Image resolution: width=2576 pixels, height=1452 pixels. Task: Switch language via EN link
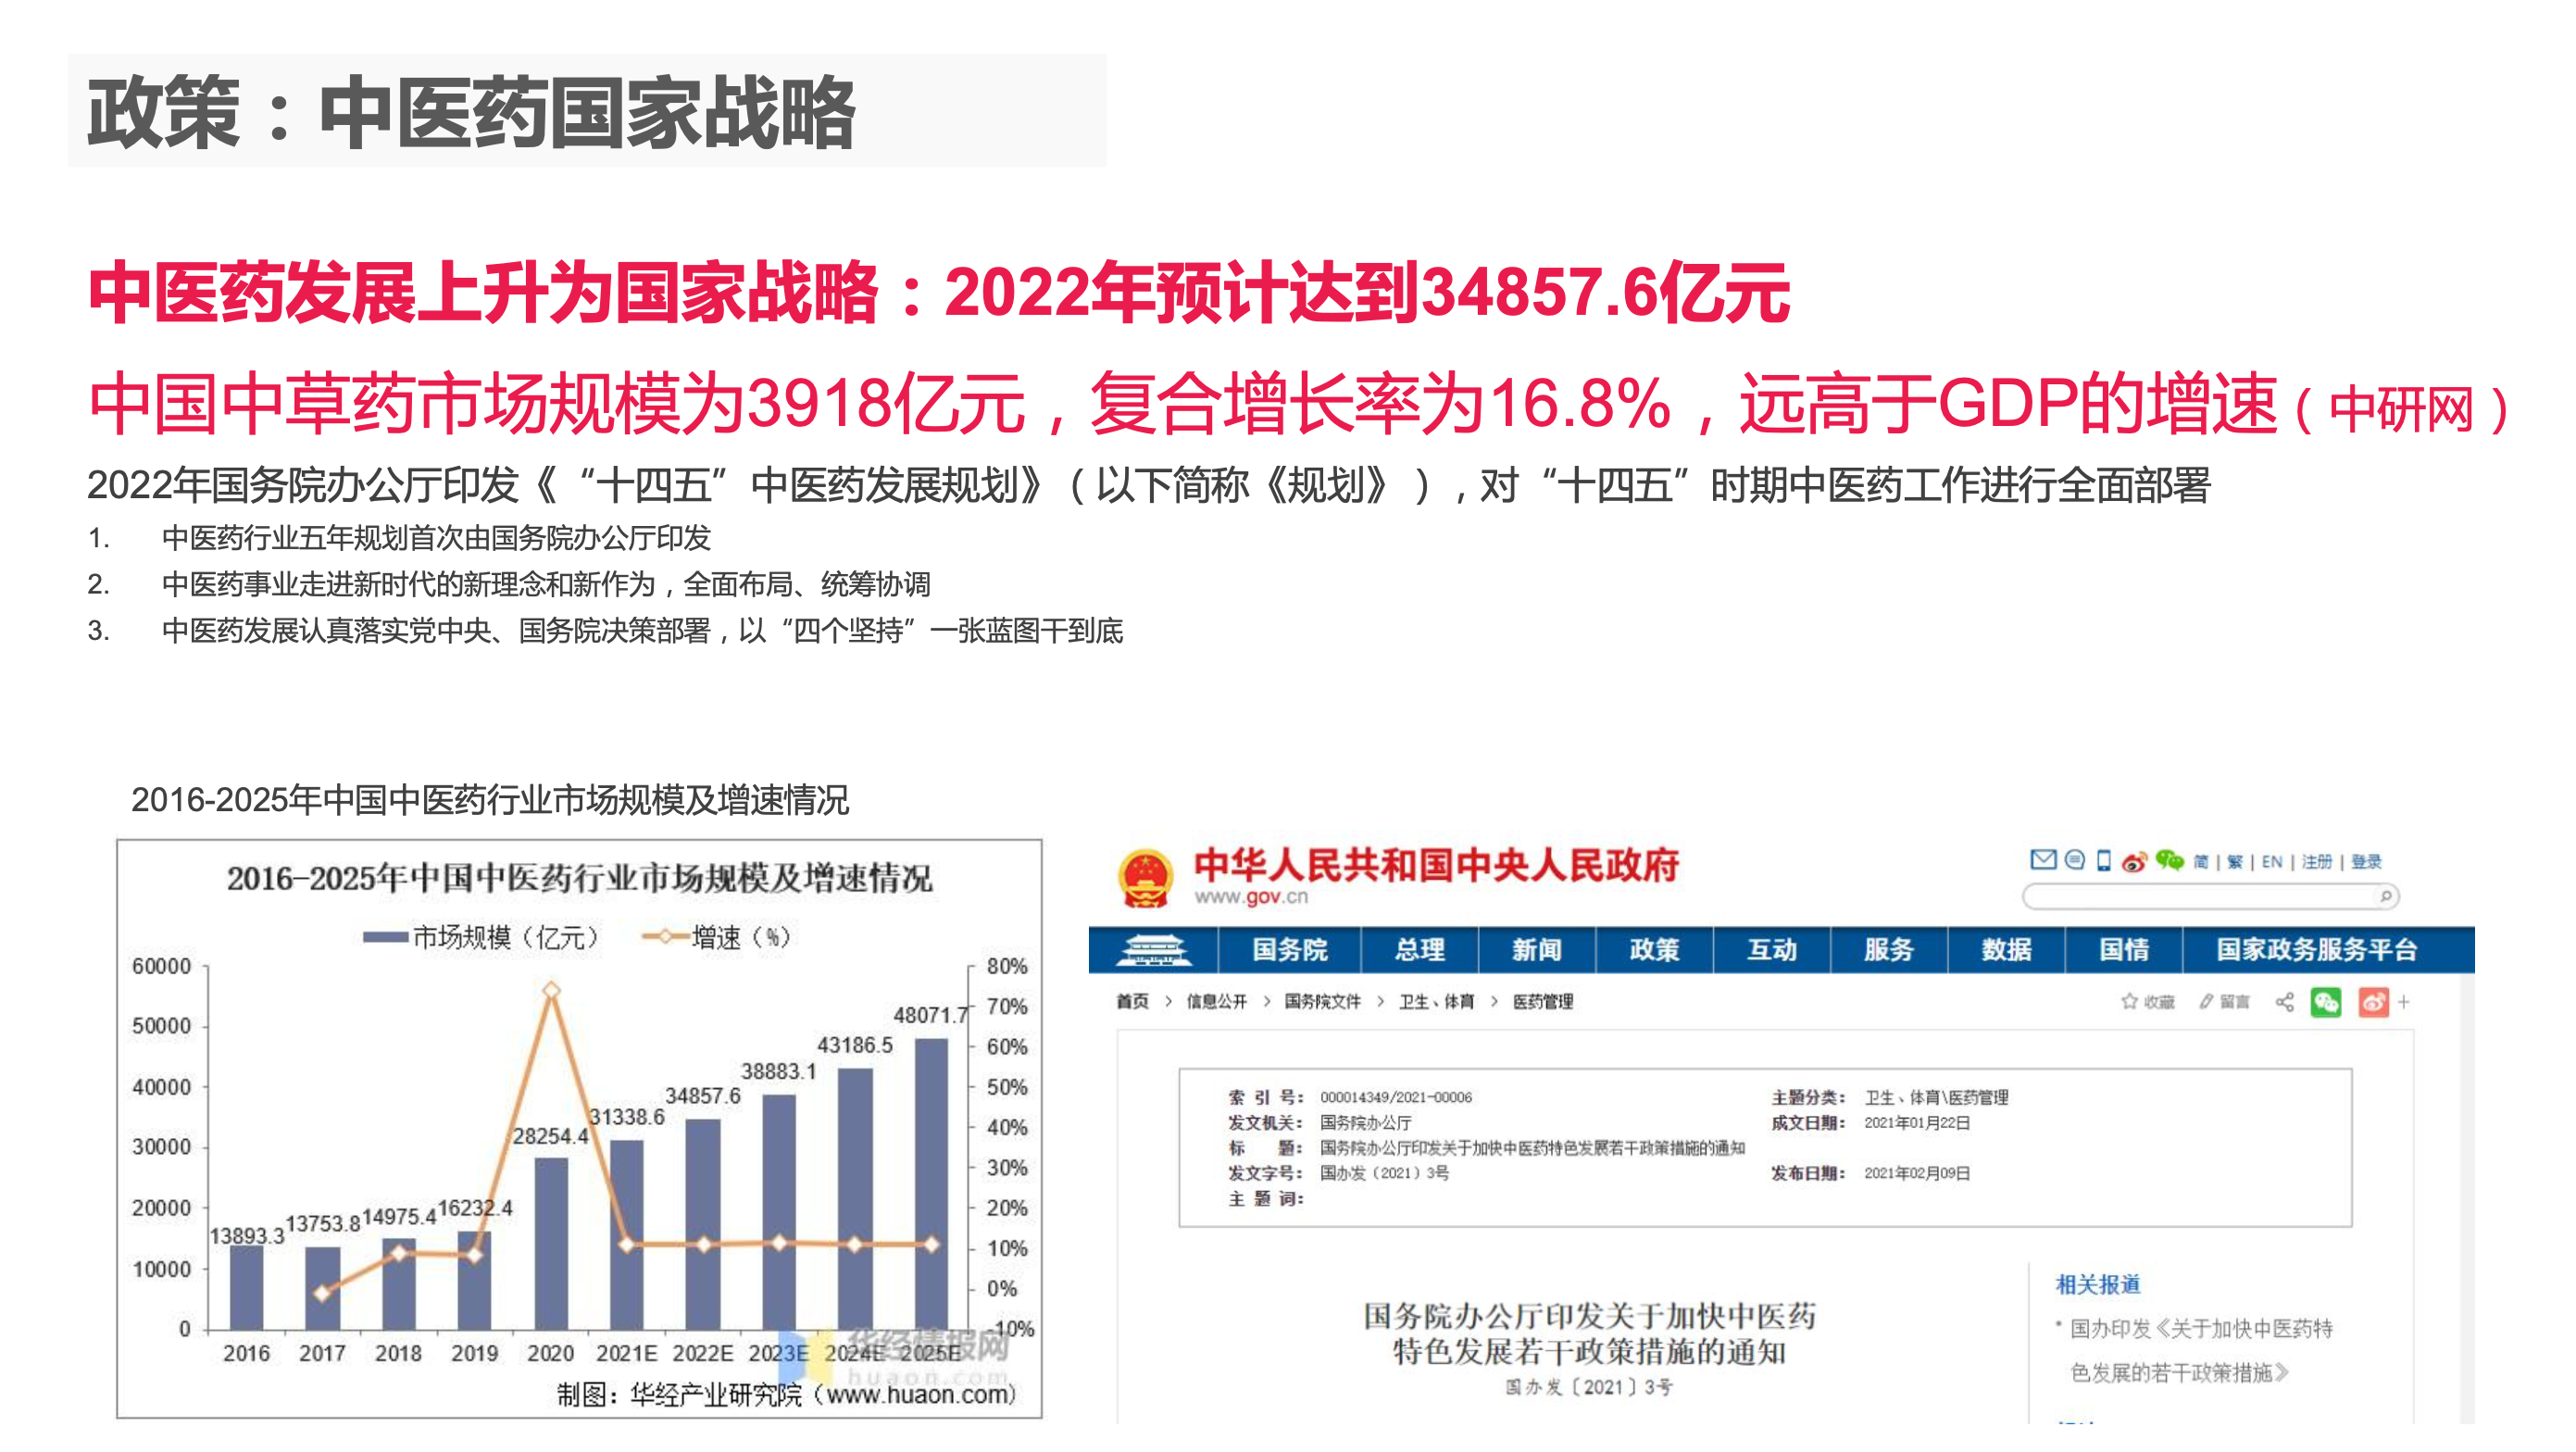point(2272,862)
